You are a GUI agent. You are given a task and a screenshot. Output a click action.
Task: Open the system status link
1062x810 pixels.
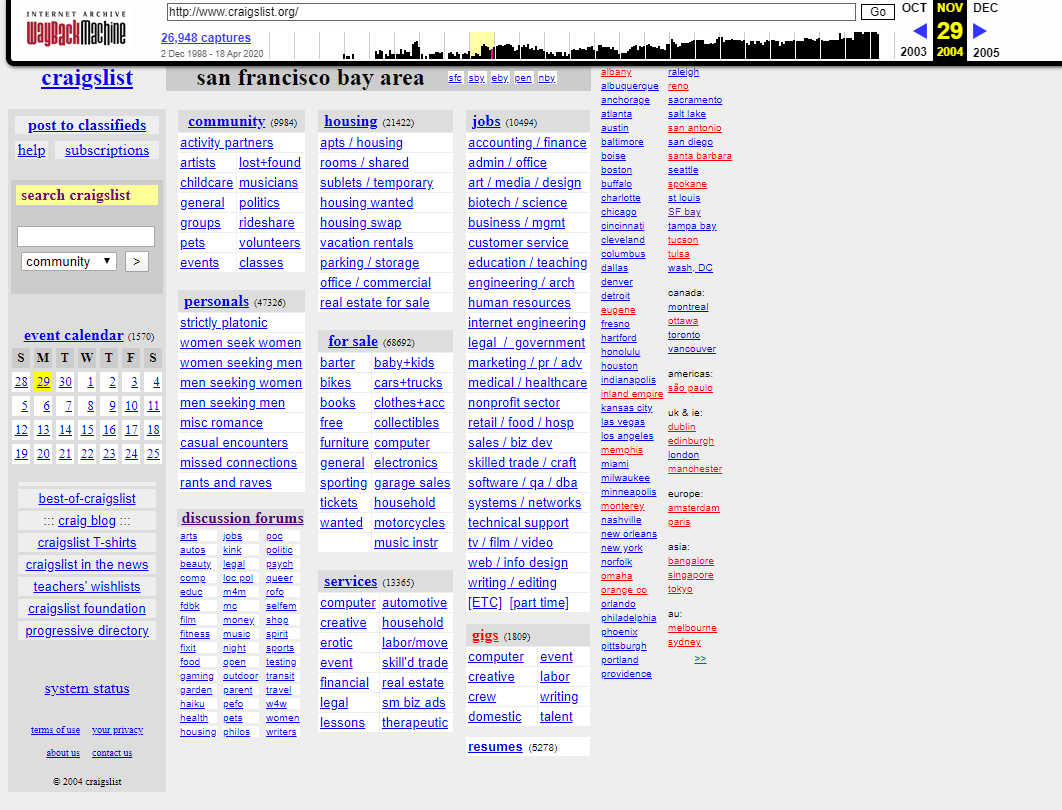tap(87, 689)
